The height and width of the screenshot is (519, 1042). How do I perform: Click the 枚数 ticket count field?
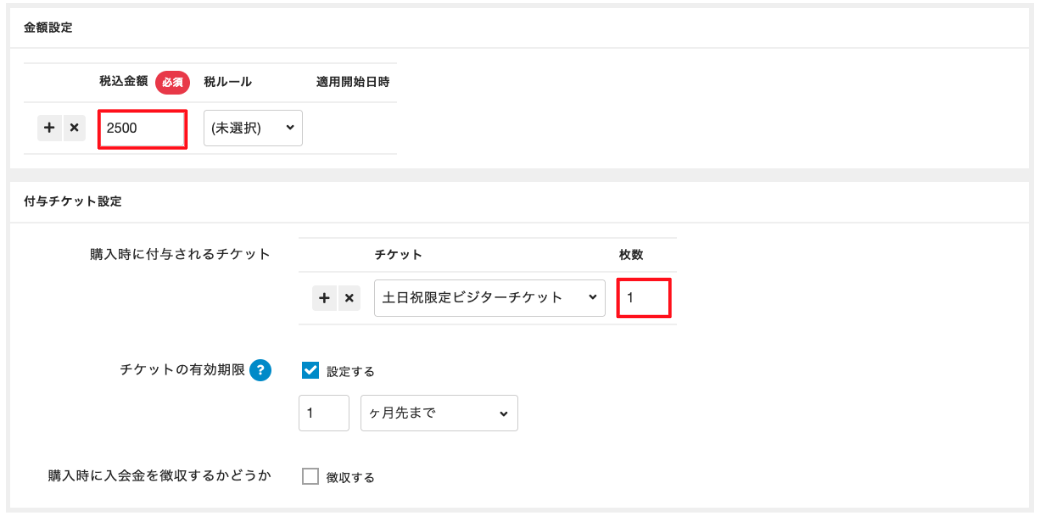point(643,298)
